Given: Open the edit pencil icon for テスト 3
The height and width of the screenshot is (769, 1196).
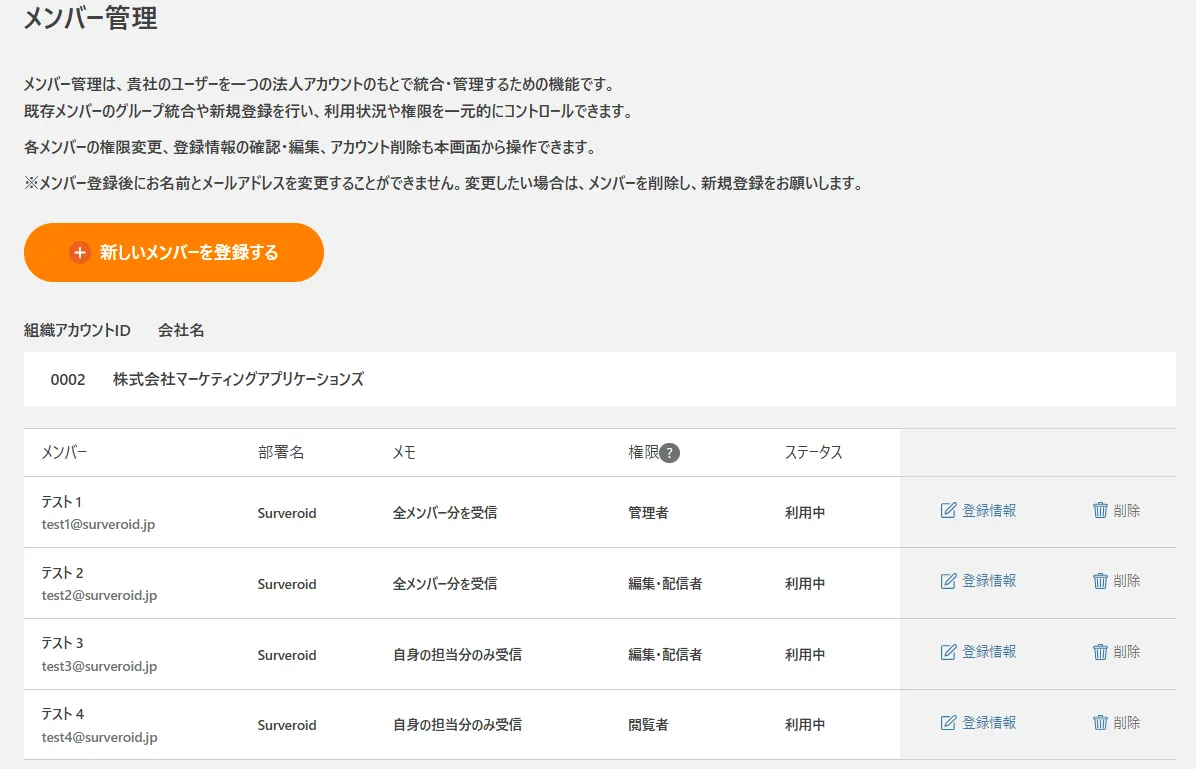Looking at the screenshot, I should (x=948, y=652).
